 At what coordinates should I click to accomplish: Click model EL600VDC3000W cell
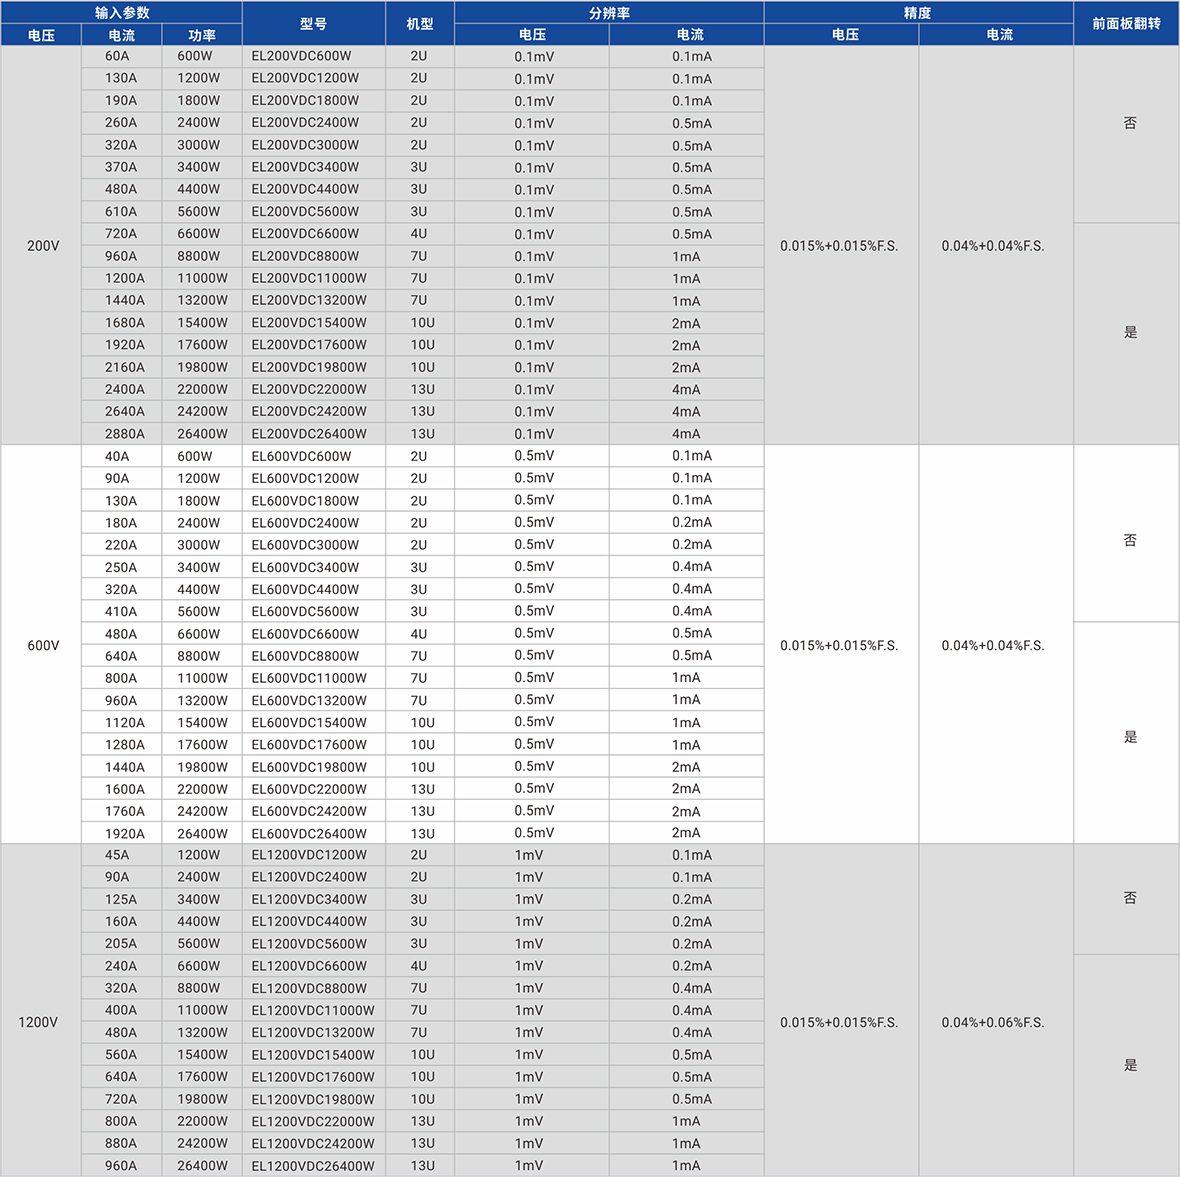pos(305,545)
